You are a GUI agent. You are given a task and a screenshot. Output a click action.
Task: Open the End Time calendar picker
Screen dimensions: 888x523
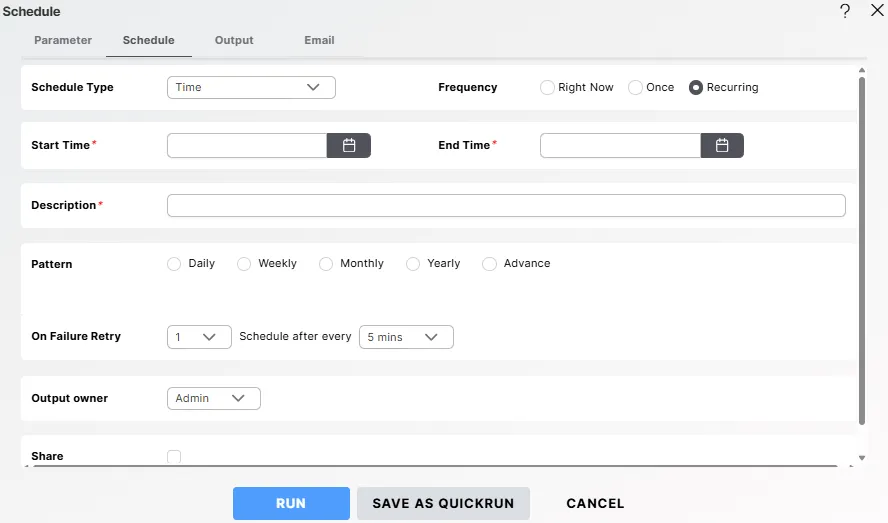click(722, 146)
